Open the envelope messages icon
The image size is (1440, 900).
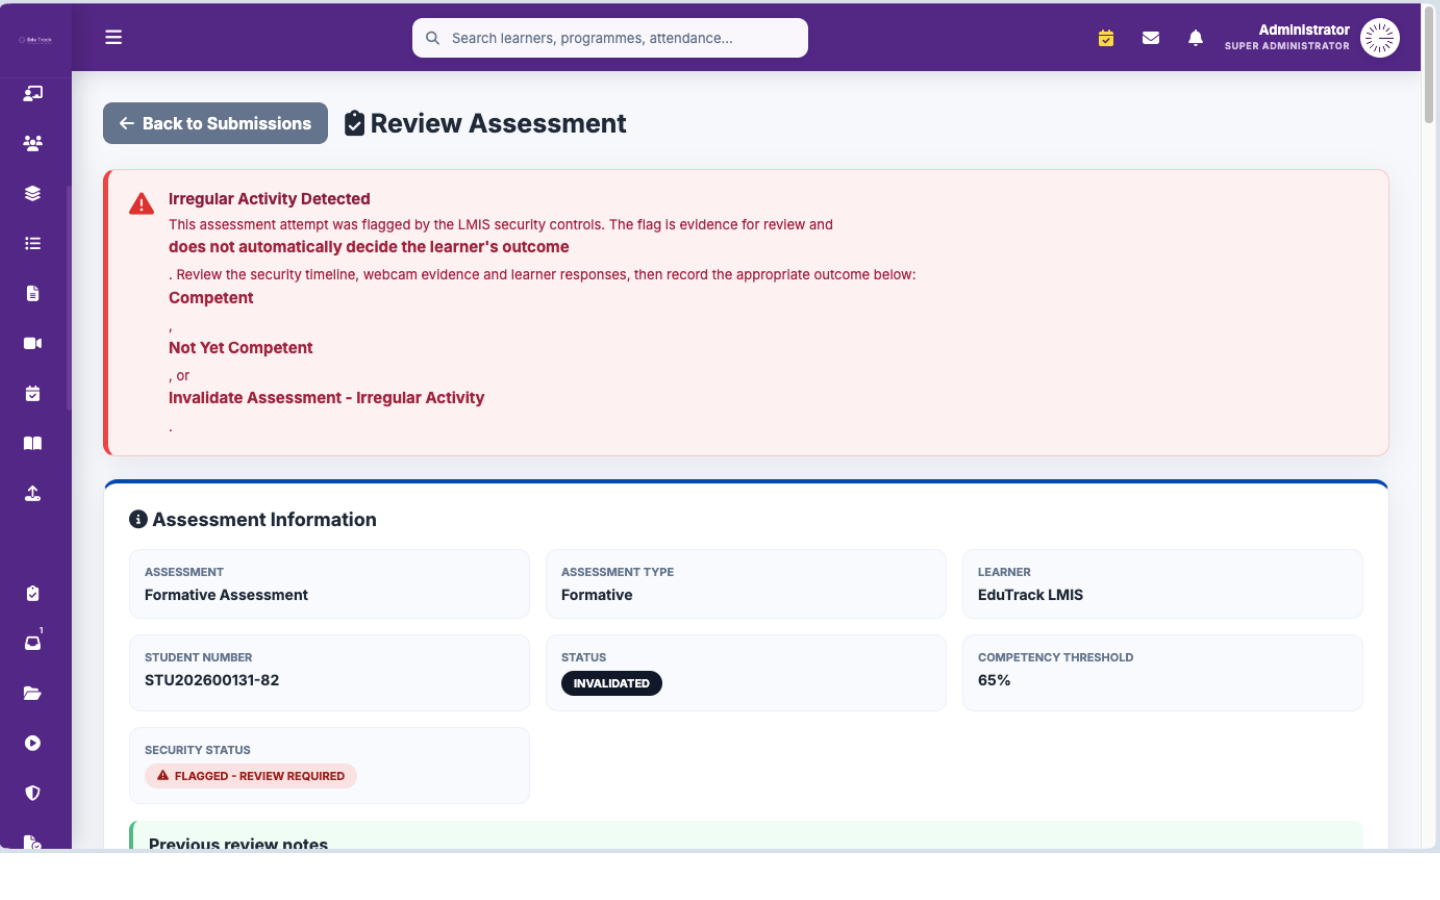[1151, 38]
